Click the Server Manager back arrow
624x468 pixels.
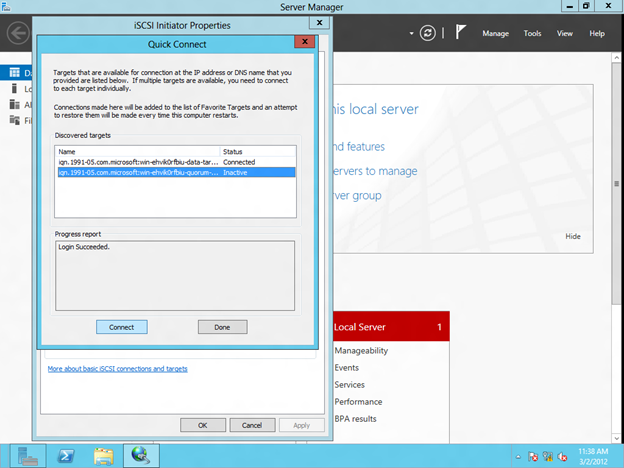pyautogui.click(x=16, y=33)
